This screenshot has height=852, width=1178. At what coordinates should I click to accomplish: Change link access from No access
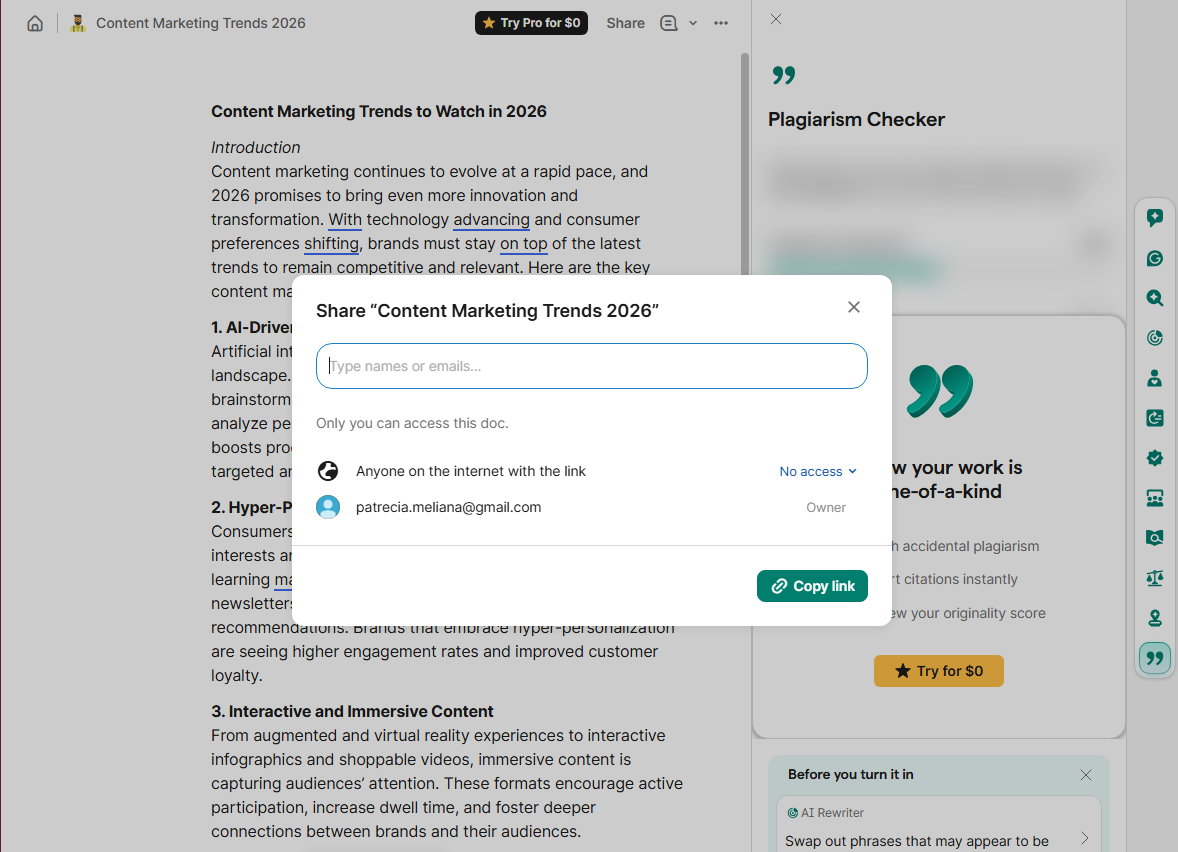pos(817,471)
